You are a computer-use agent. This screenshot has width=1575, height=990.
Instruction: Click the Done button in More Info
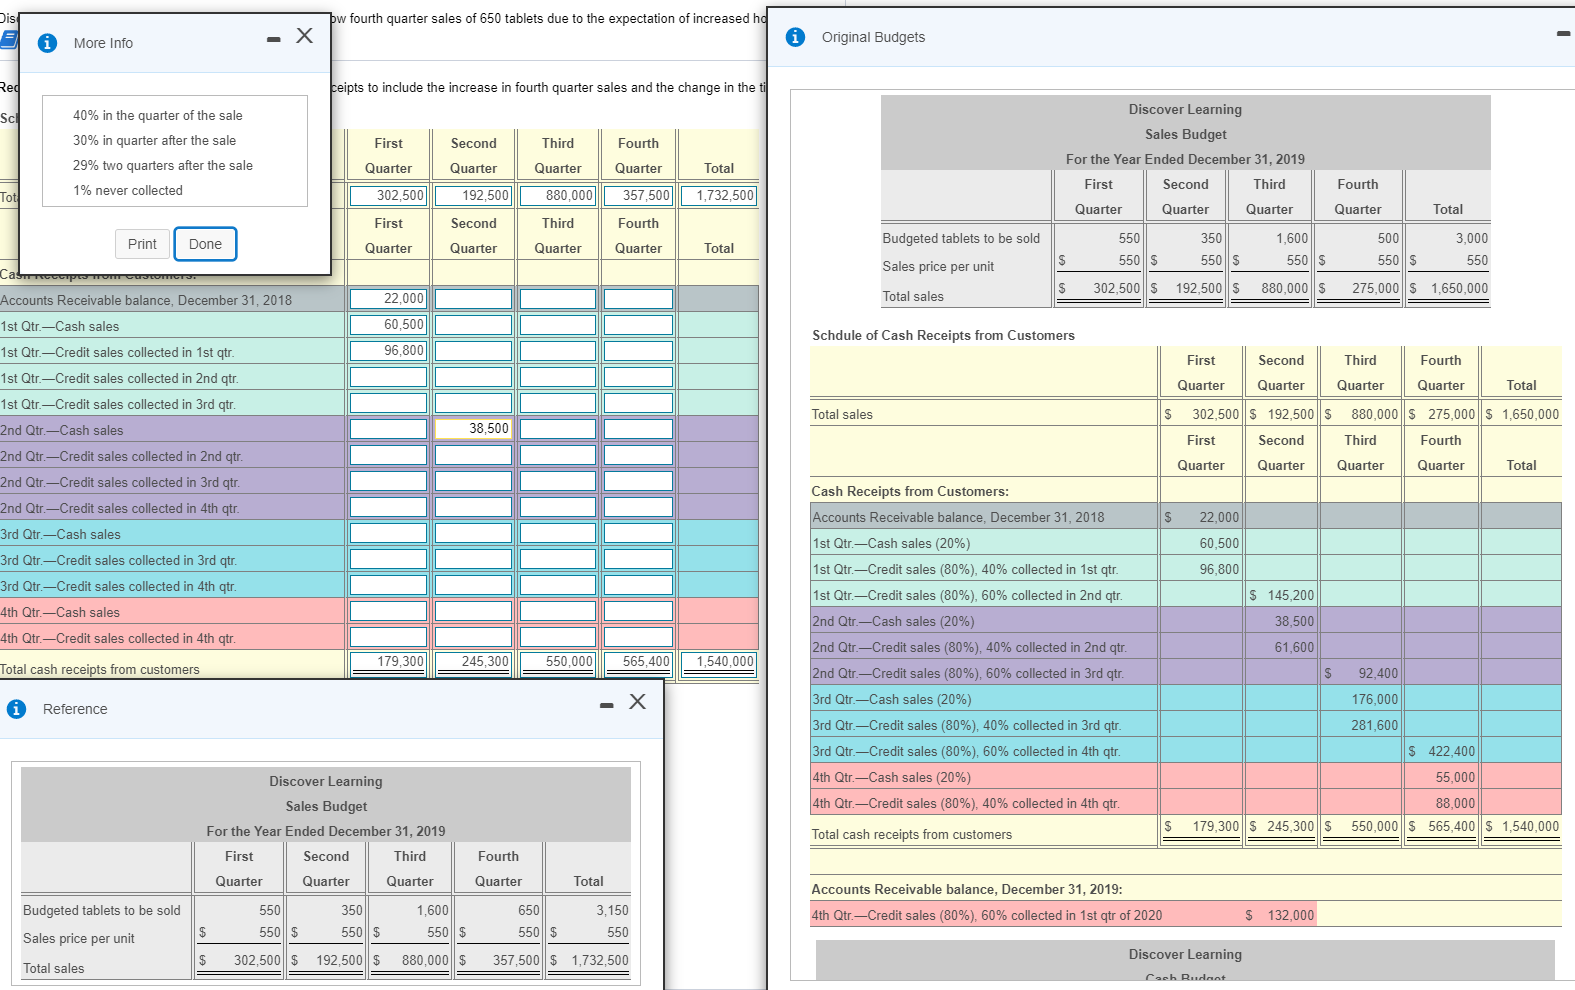click(205, 244)
